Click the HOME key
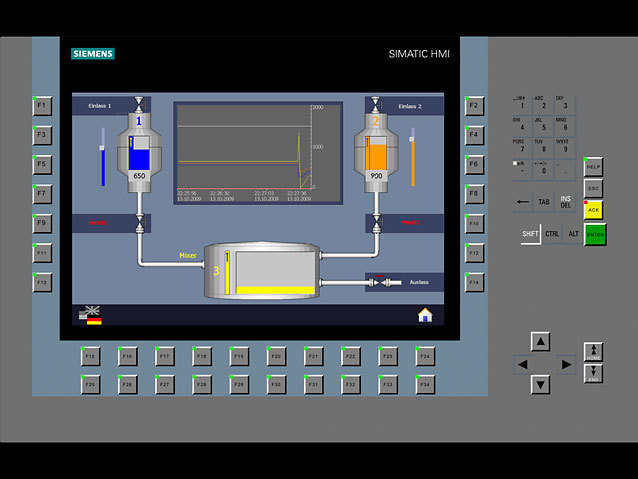The height and width of the screenshot is (479, 638). (593, 352)
